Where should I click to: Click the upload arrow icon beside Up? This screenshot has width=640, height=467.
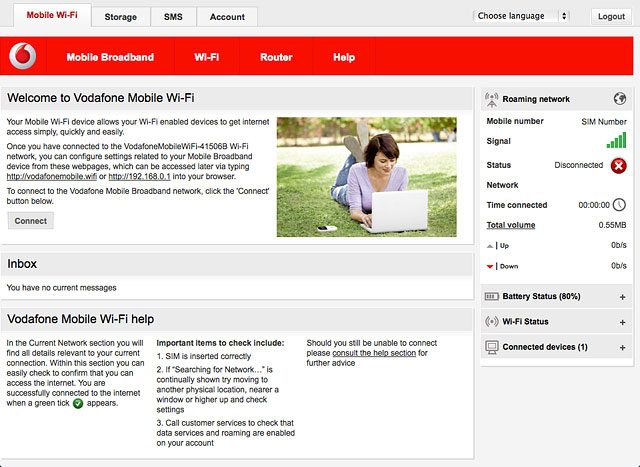[490, 246]
